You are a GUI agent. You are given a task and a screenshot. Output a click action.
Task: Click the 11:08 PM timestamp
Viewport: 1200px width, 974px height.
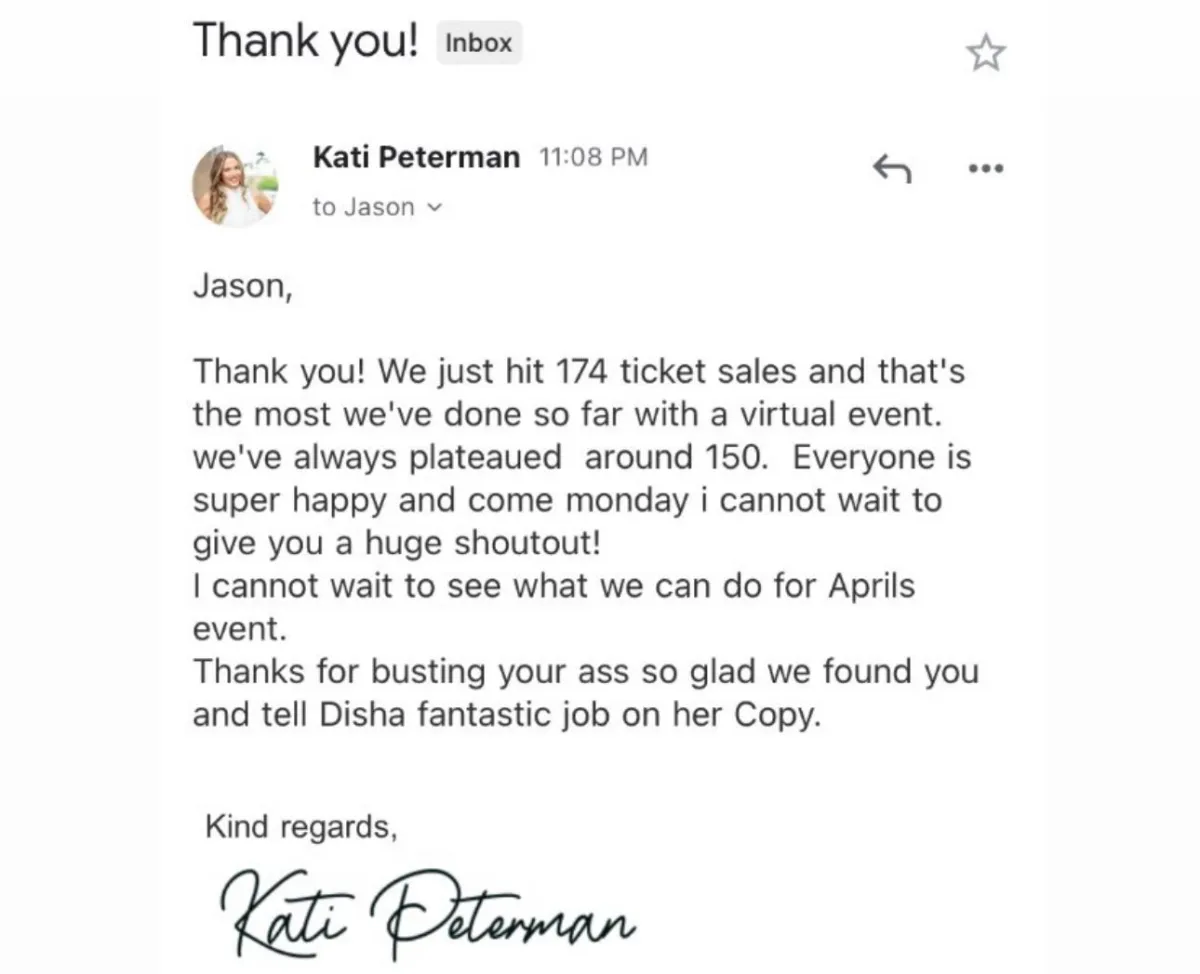click(x=593, y=157)
